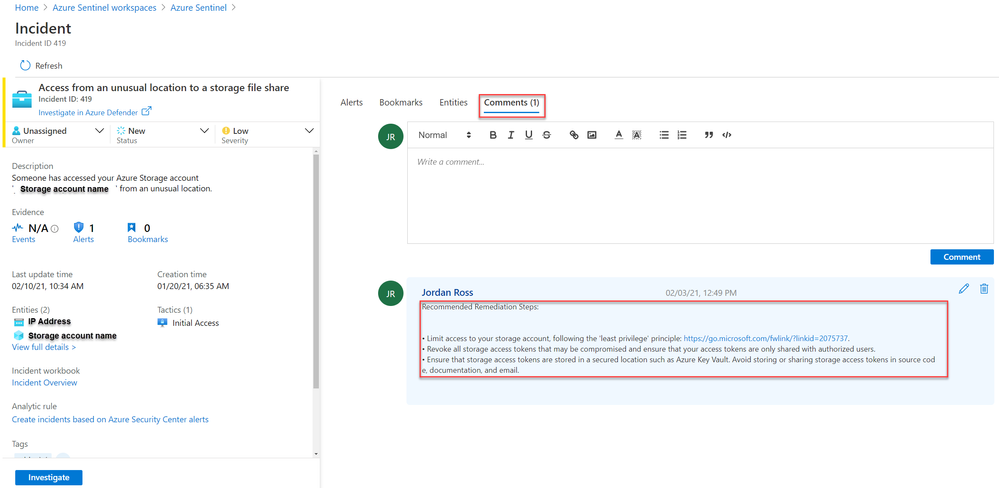Open the text highlight color picker
The width and height of the screenshot is (999, 488).
click(636, 135)
